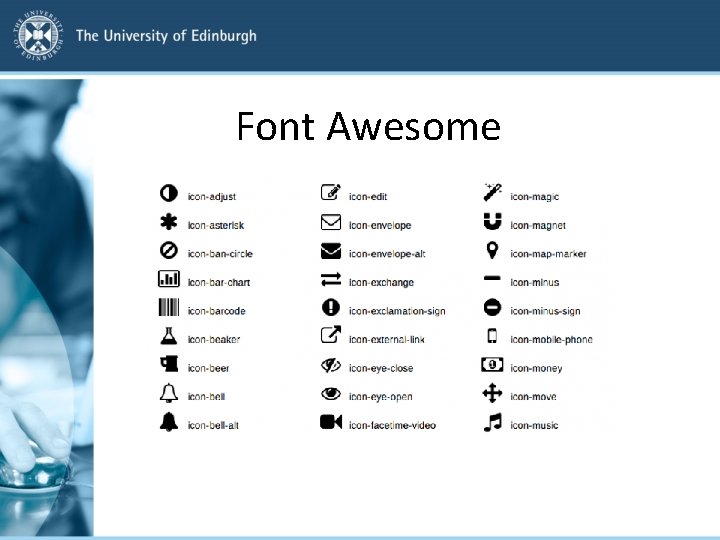
Task: Select the external-link icon
Action: click(x=331, y=335)
